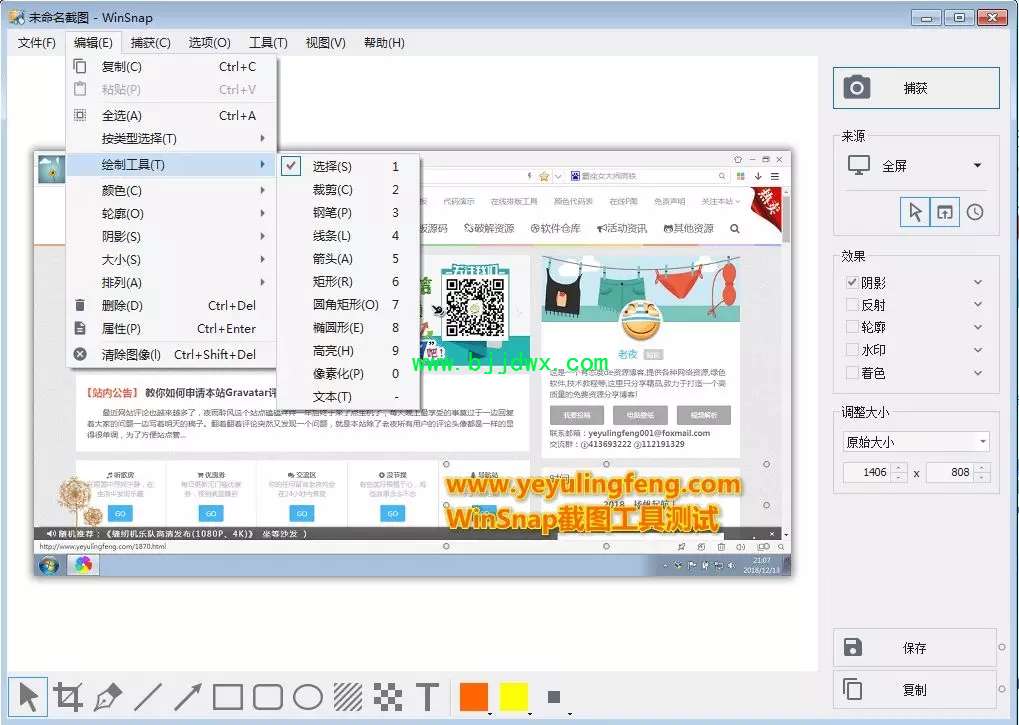Image resolution: width=1019 pixels, height=725 pixels.
Task: Select the Pixelate checker tool in bottom toolbar
Action: point(388,697)
